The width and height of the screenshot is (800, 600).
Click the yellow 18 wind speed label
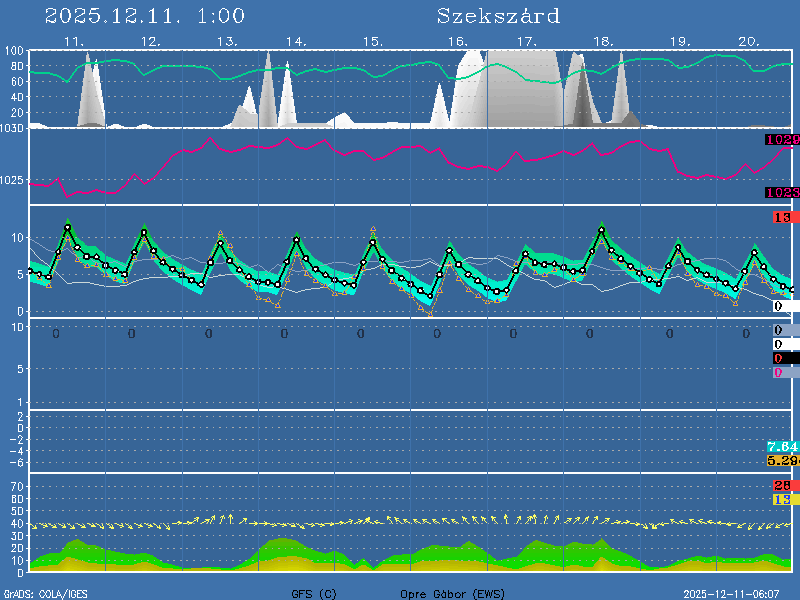(x=782, y=499)
